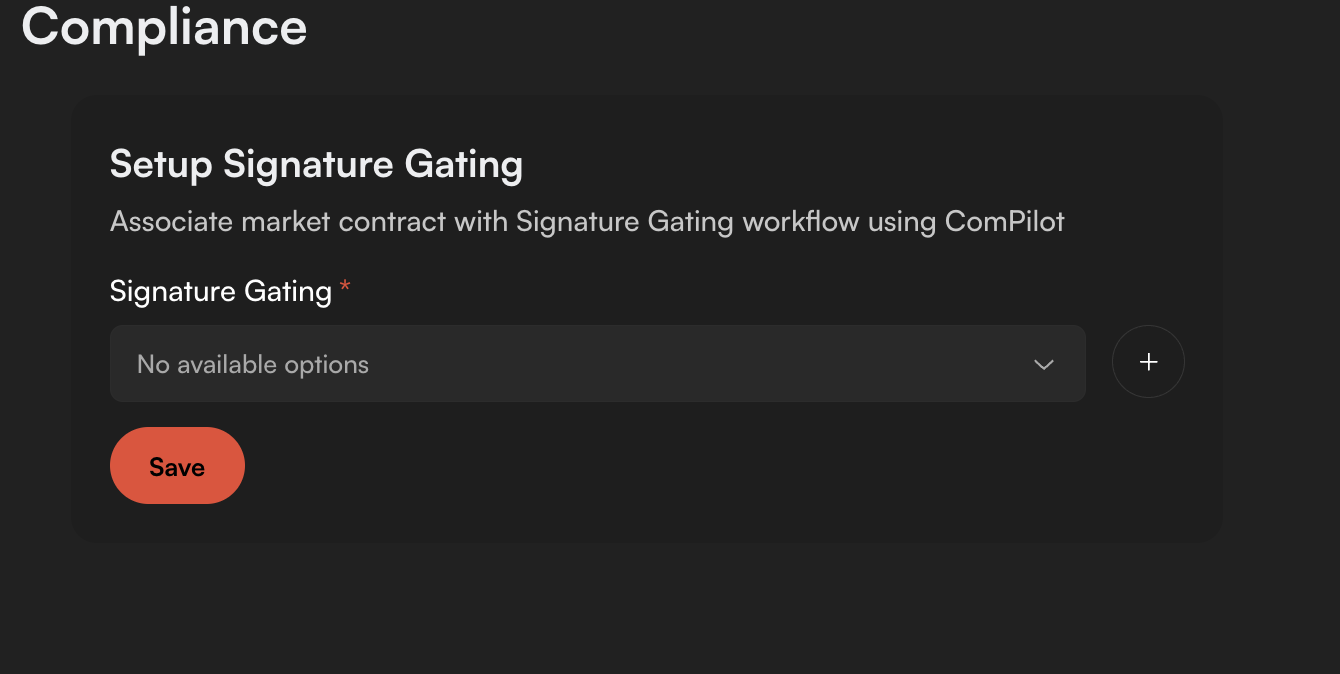Click the 'Setup Signature Gating' card title
This screenshot has width=1340, height=674.
coord(316,165)
